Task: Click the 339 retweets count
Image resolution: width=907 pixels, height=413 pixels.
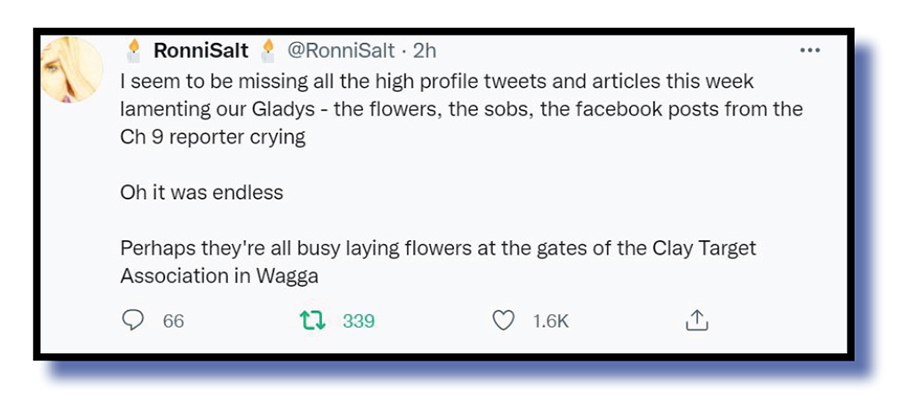Action: tap(358, 321)
